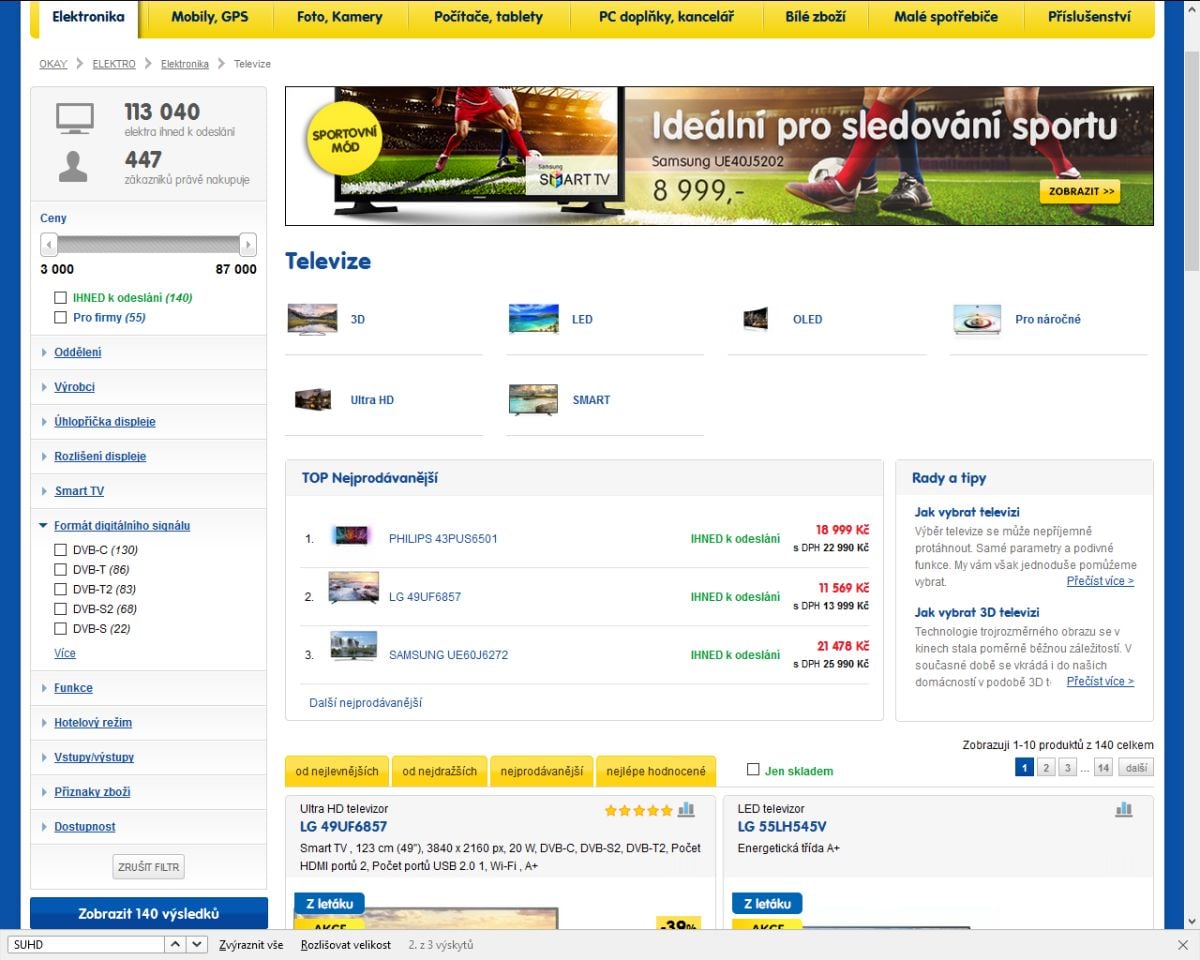Click the compare chart icon for LG 55LH545V
The height and width of the screenshot is (960, 1200).
1124,810
